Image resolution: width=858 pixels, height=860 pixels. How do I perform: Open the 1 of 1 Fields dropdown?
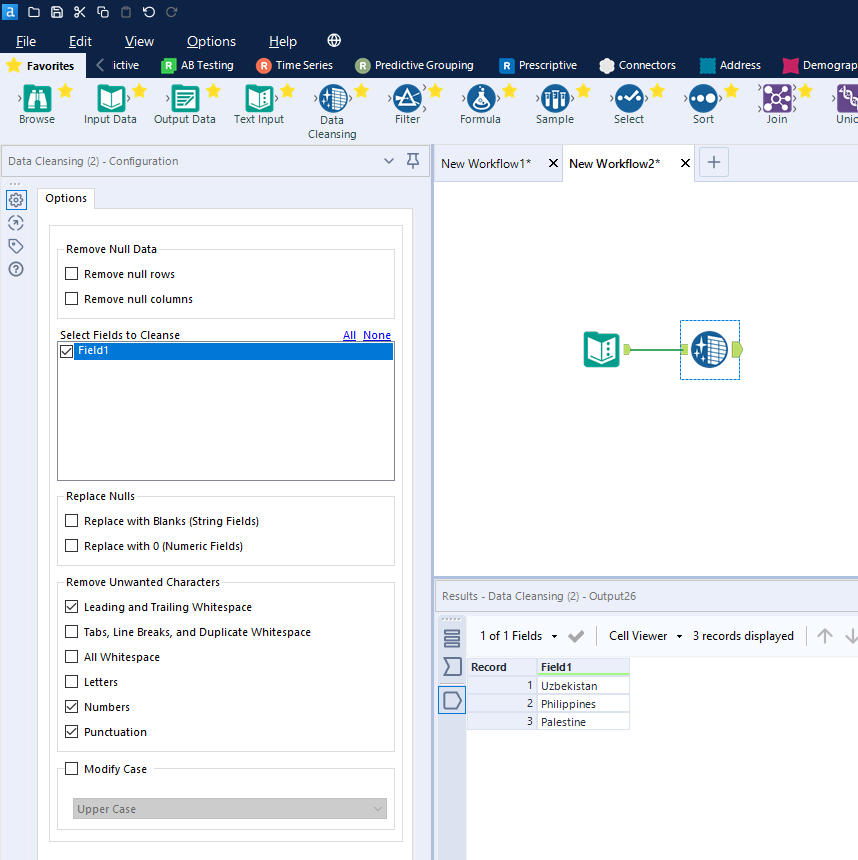click(518, 636)
